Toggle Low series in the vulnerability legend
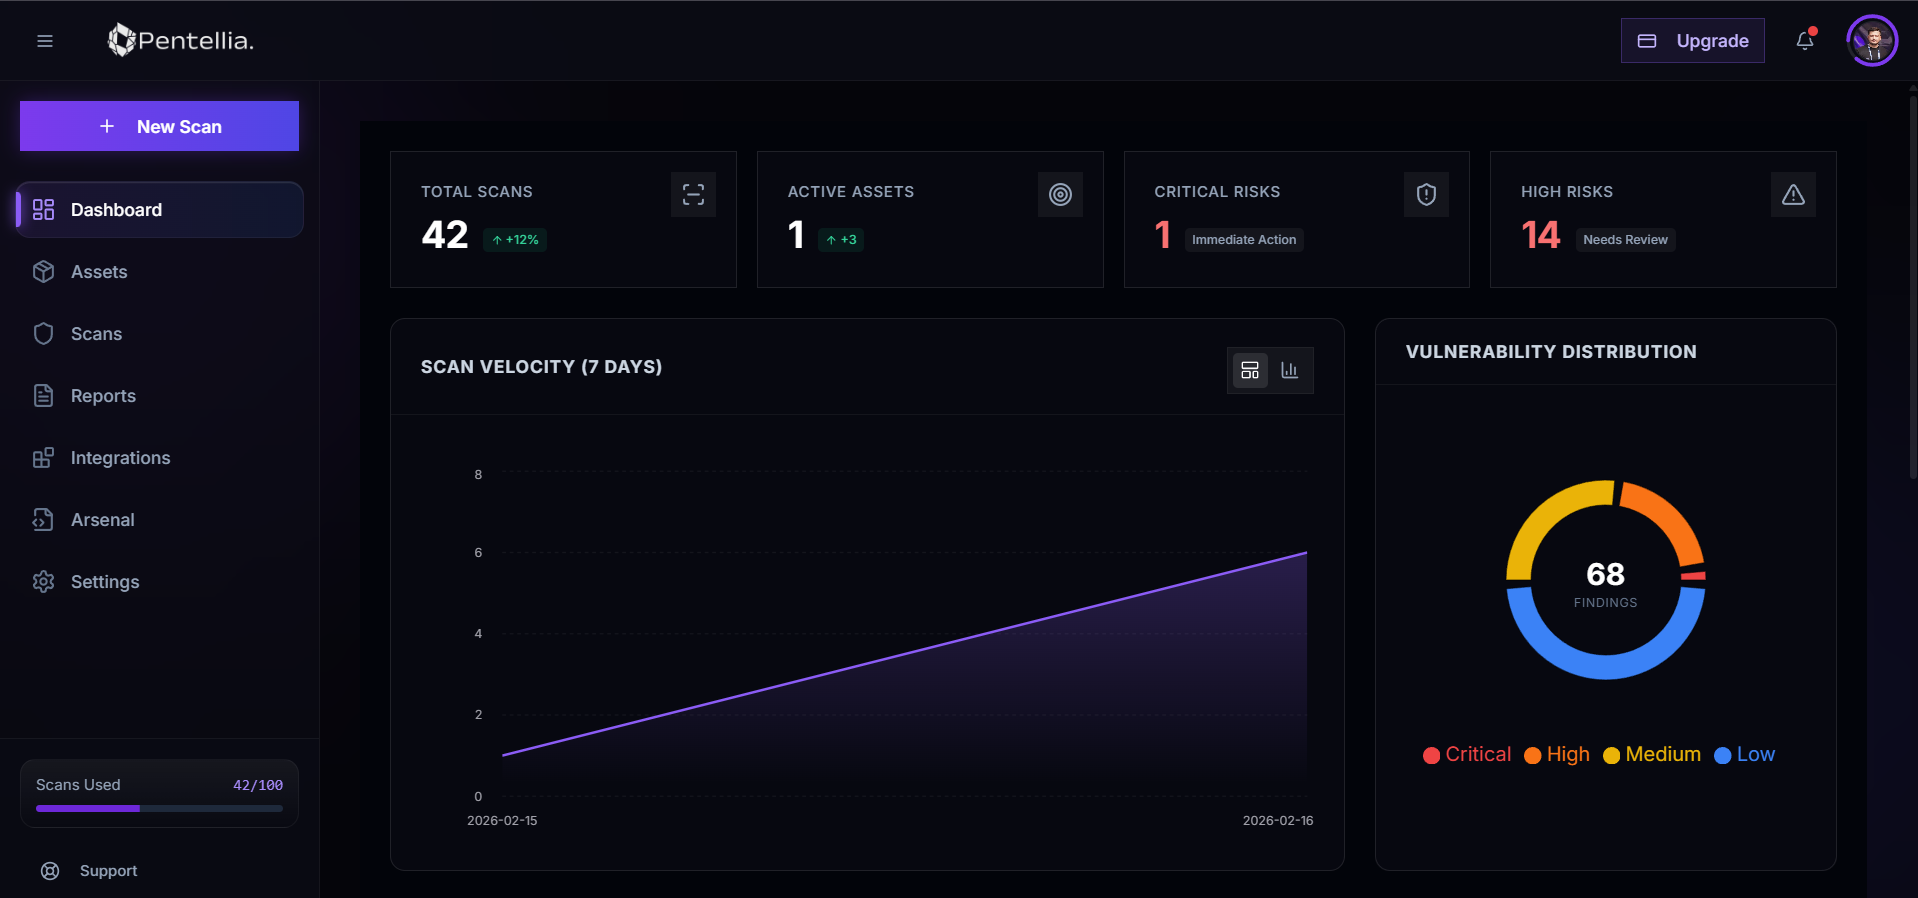1918x898 pixels. click(x=1745, y=755)
